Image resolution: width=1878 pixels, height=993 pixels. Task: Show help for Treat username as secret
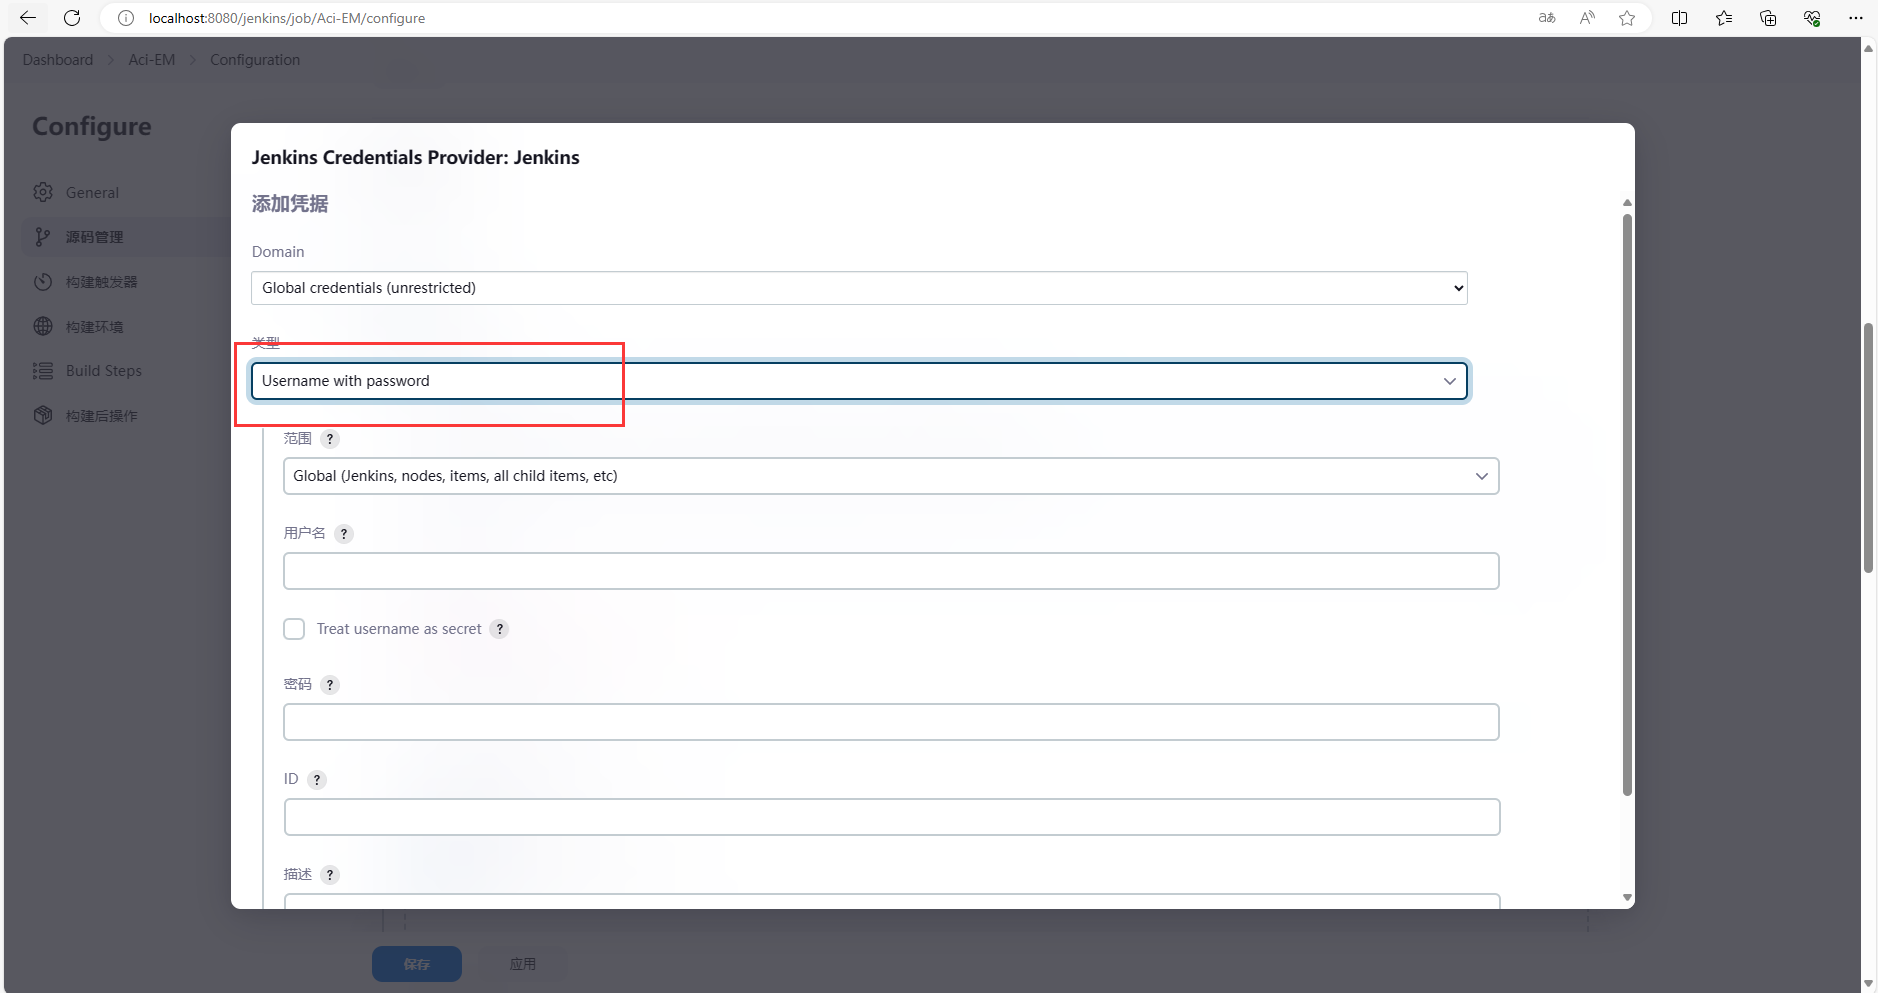tap(500, 629)
